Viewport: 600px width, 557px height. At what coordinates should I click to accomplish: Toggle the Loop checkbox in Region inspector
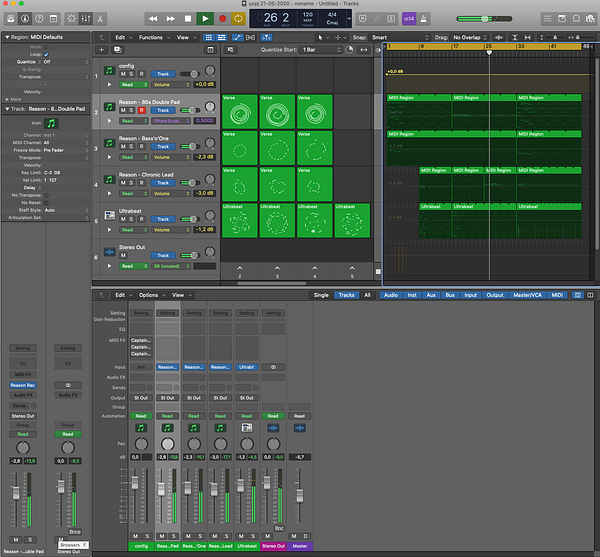pyautogui.click(x=46, y=54)
